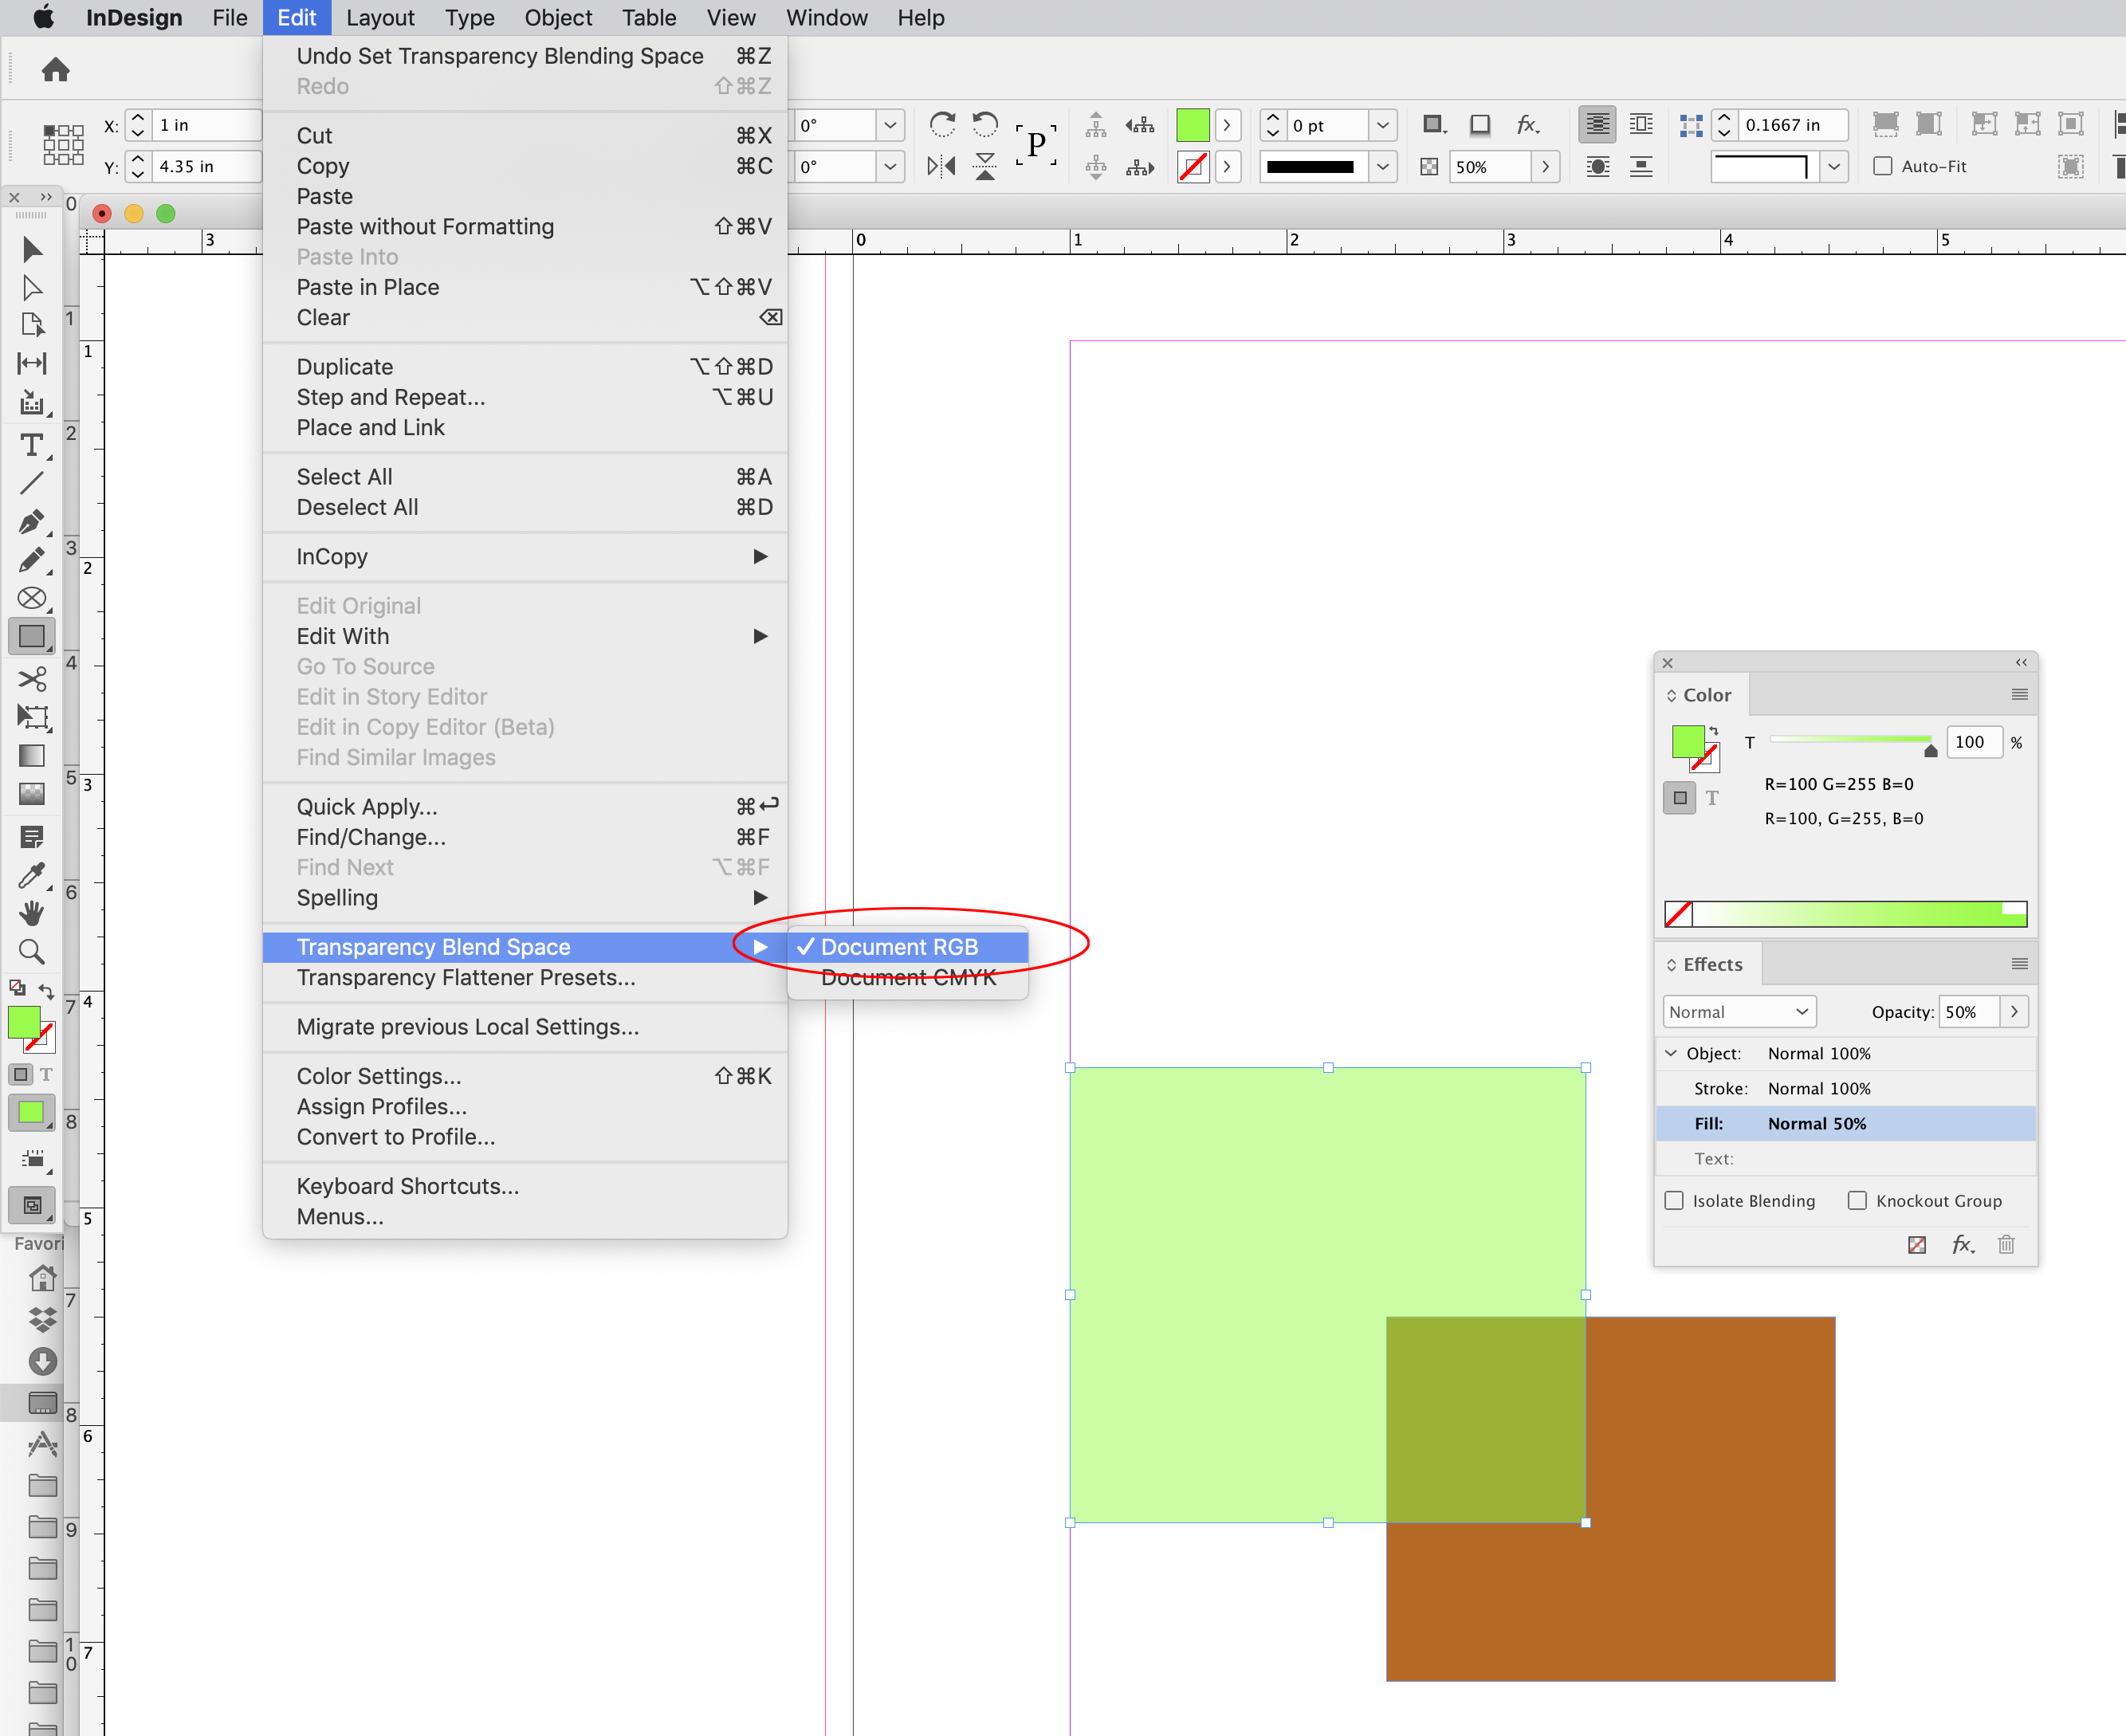Image resolution: width=2126 pixels, height=1736 pixels.
Task: Activate the Zoom tool
Action: point(33,952)
